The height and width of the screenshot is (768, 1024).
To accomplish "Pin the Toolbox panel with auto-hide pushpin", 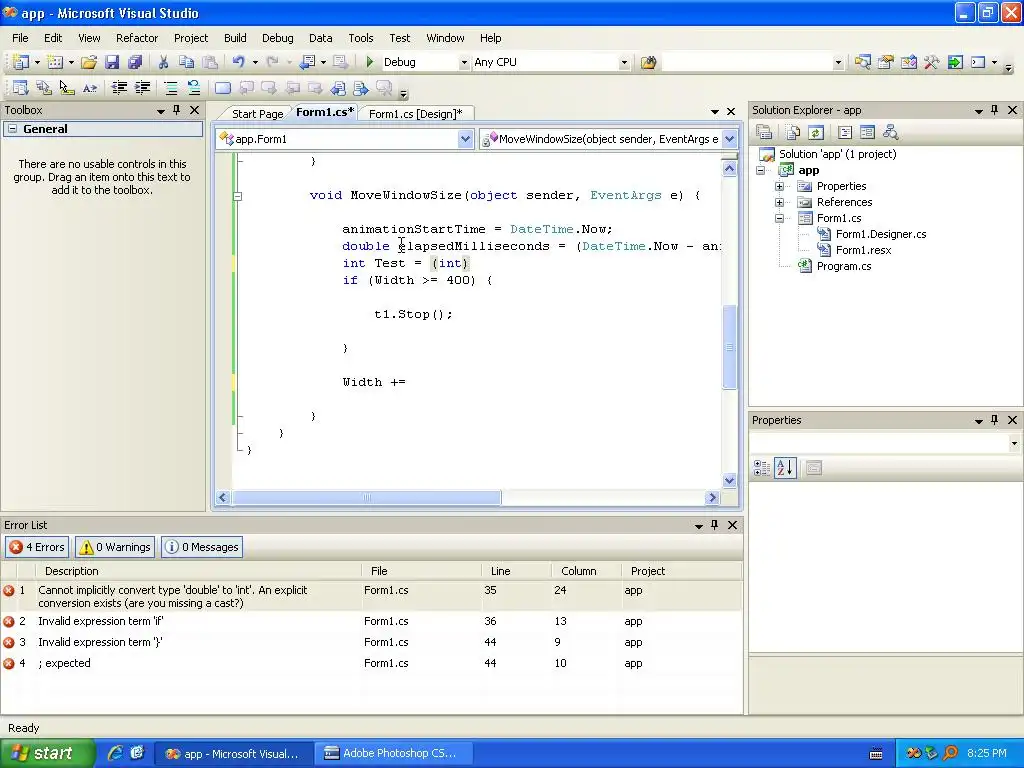I will click(176, 110).
